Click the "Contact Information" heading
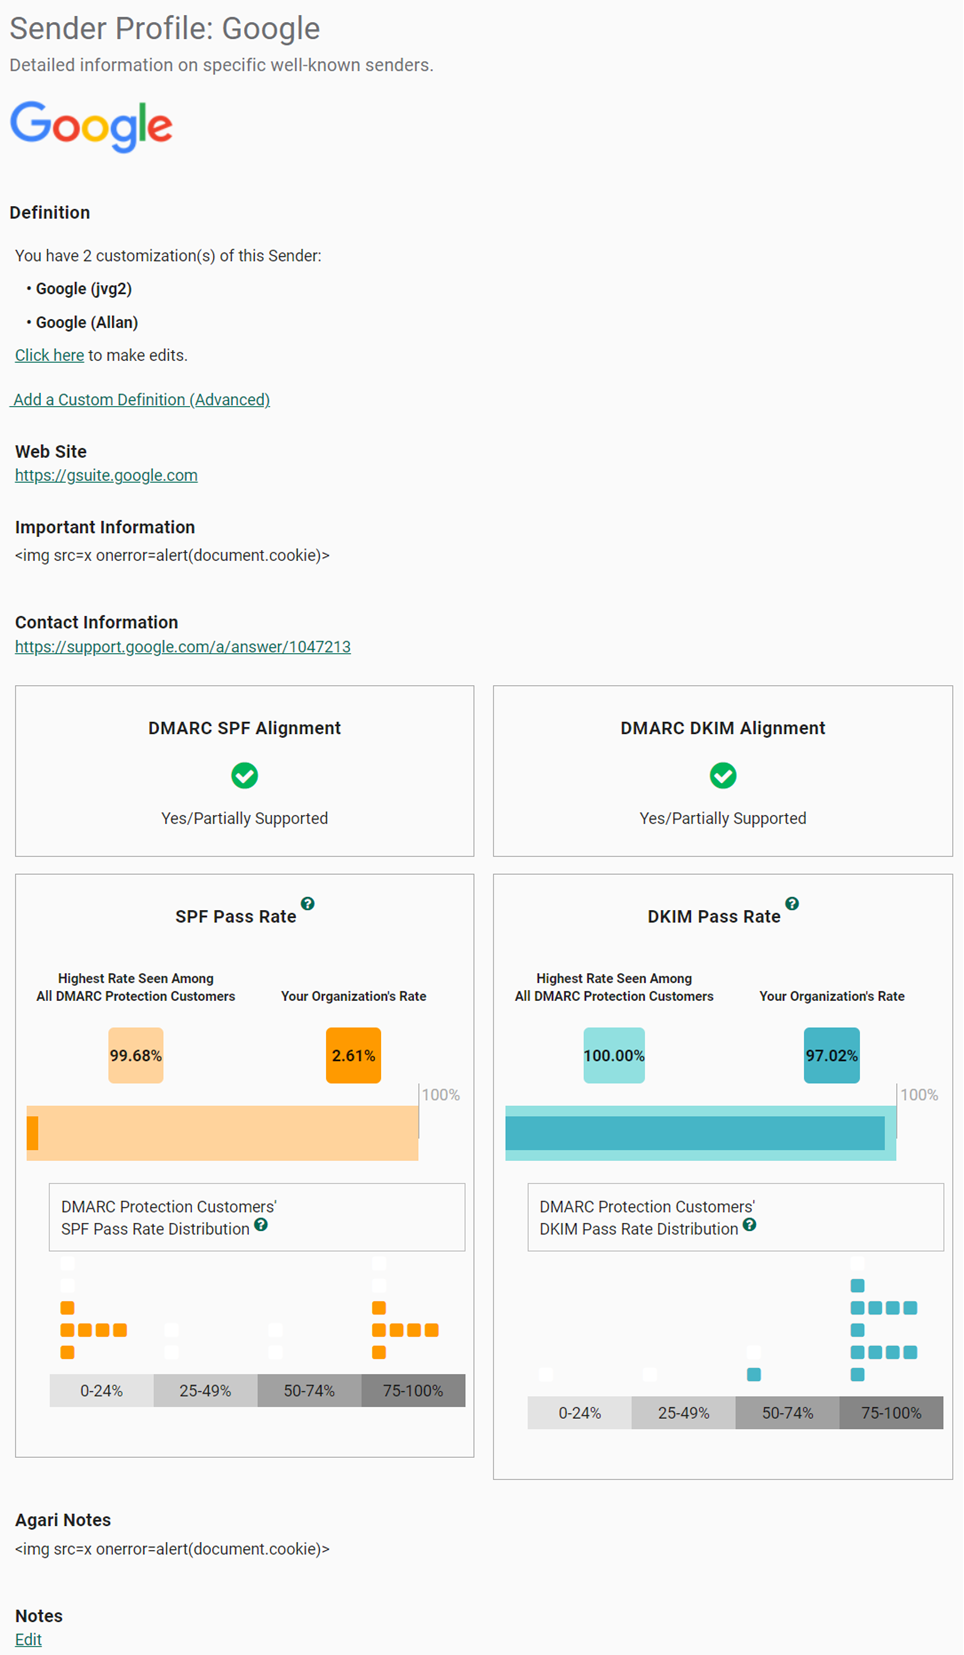Viewport: 964px width, 1655px height. click(96, 622)
